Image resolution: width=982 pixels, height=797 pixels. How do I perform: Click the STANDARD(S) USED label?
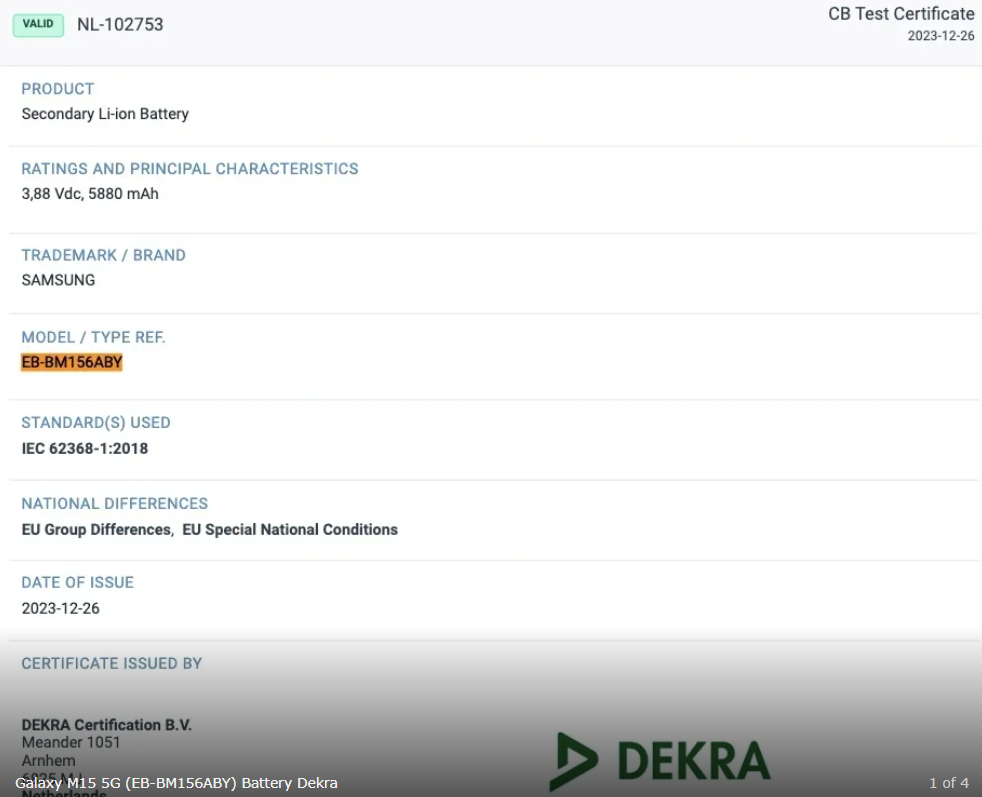96,423
